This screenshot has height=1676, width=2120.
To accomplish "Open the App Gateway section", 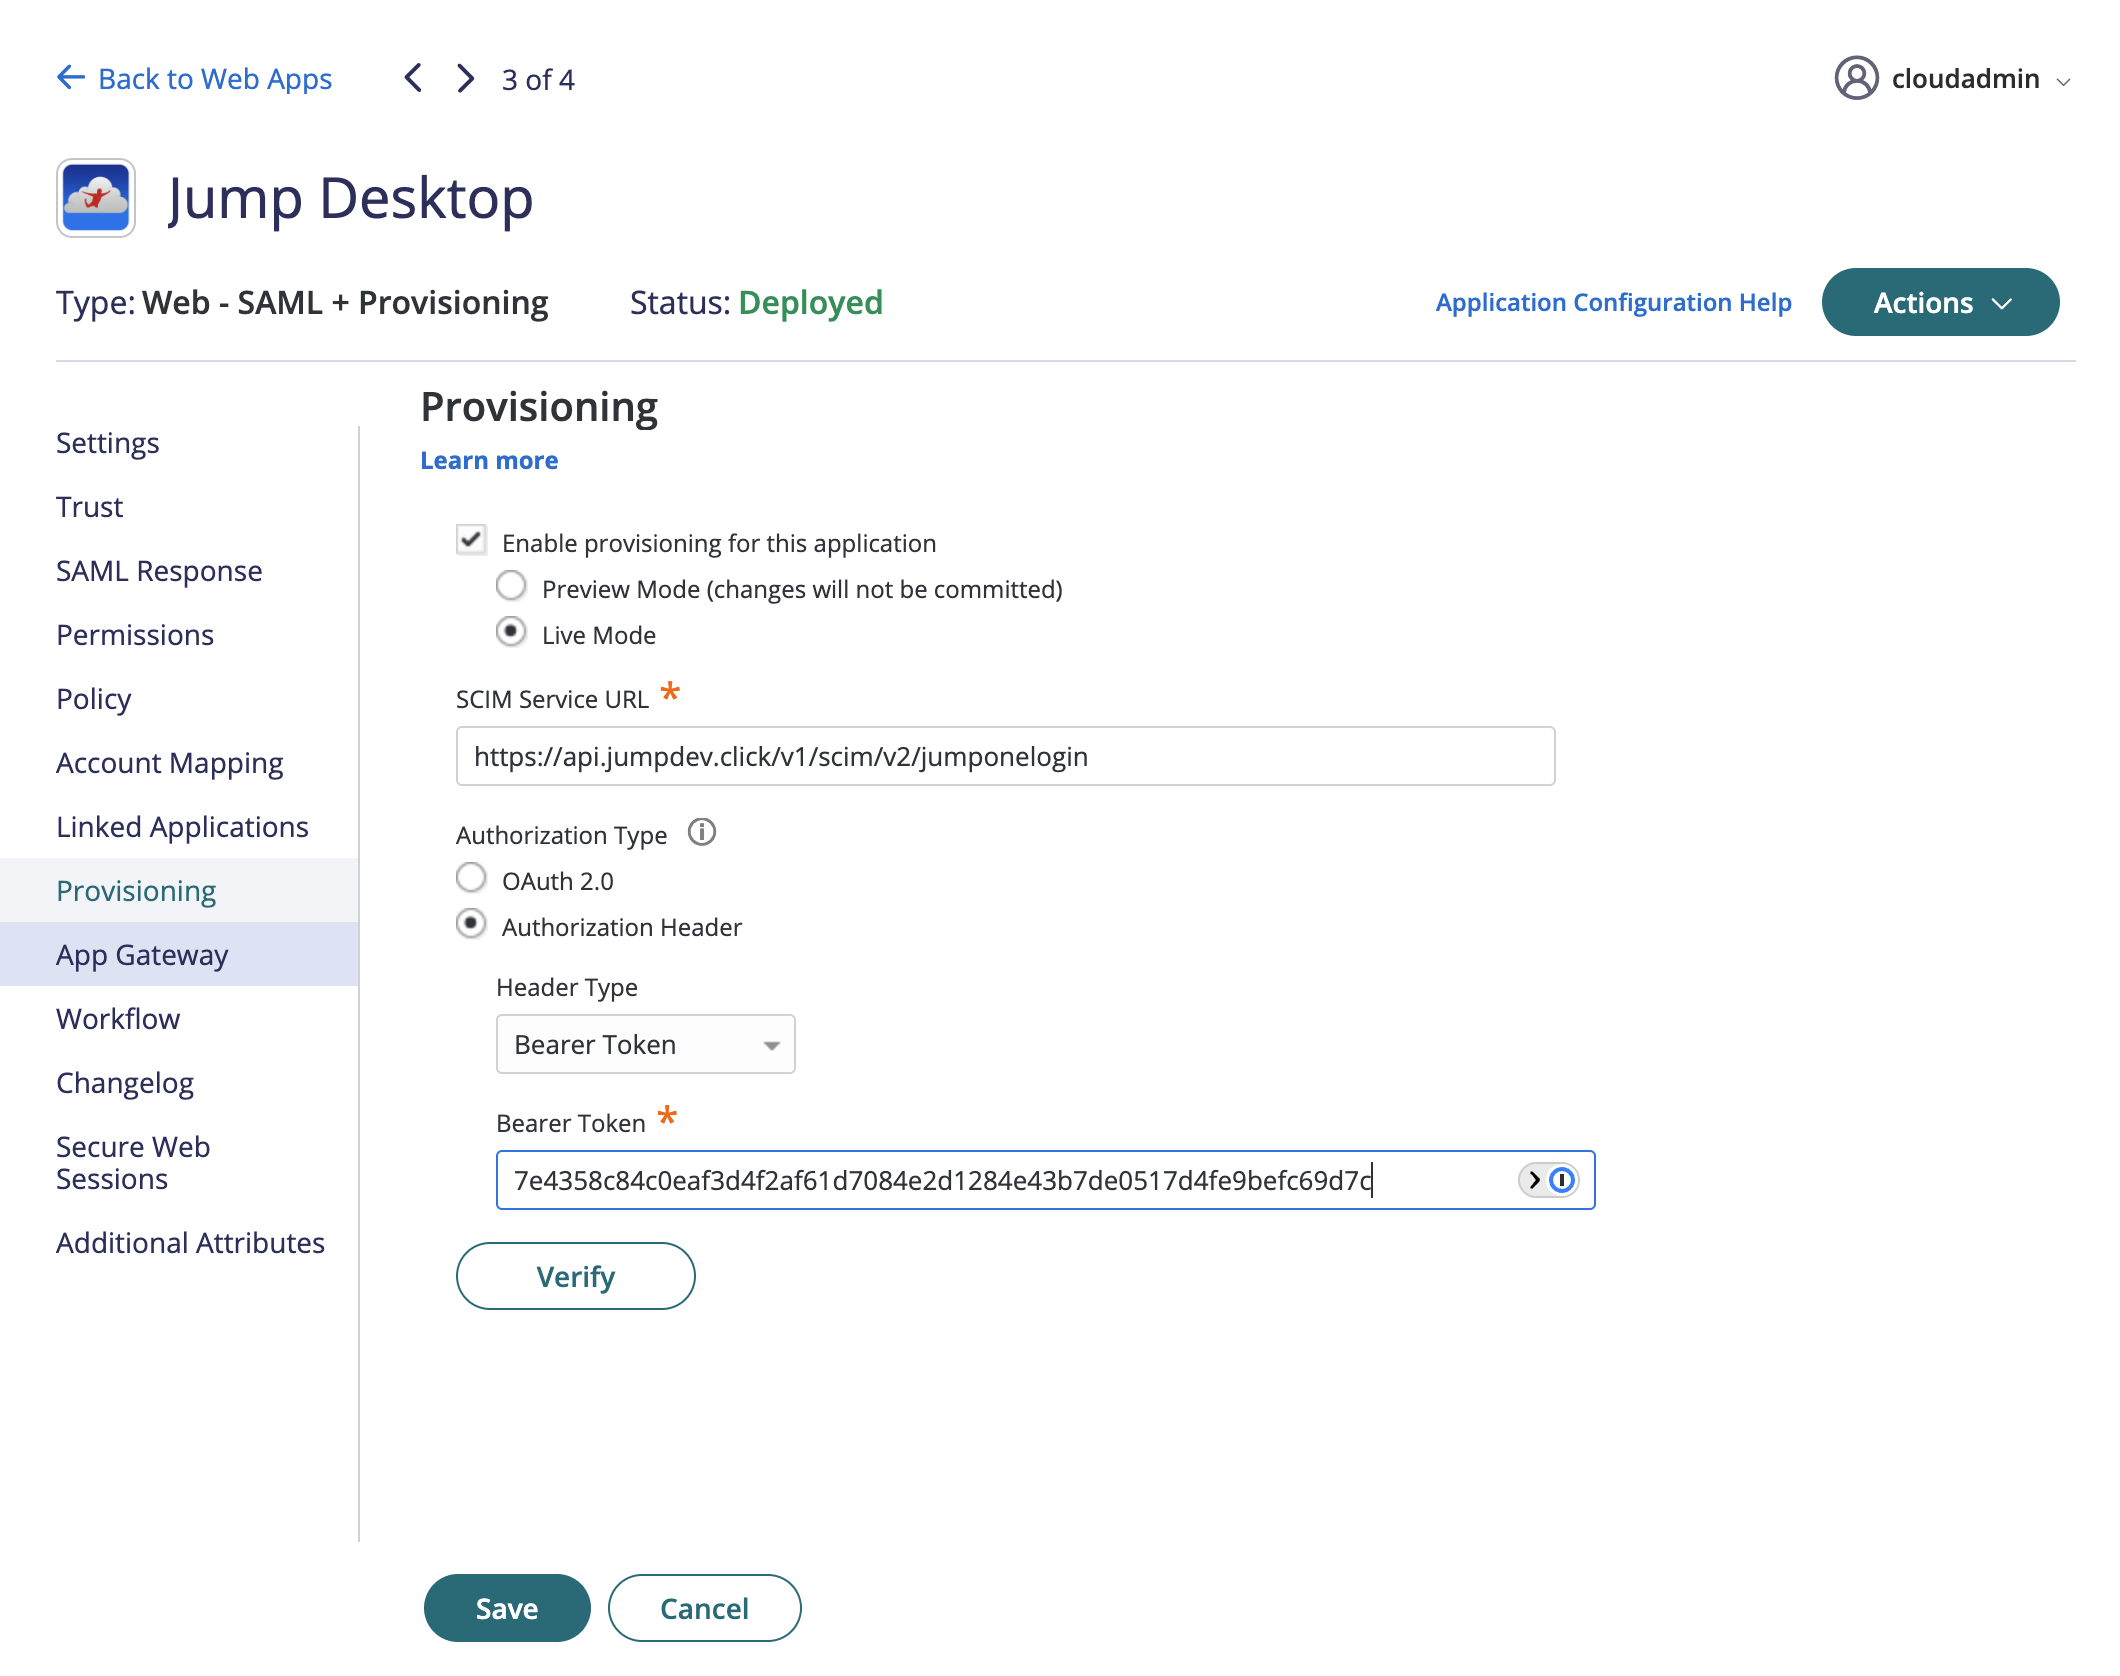I will 179,954.
